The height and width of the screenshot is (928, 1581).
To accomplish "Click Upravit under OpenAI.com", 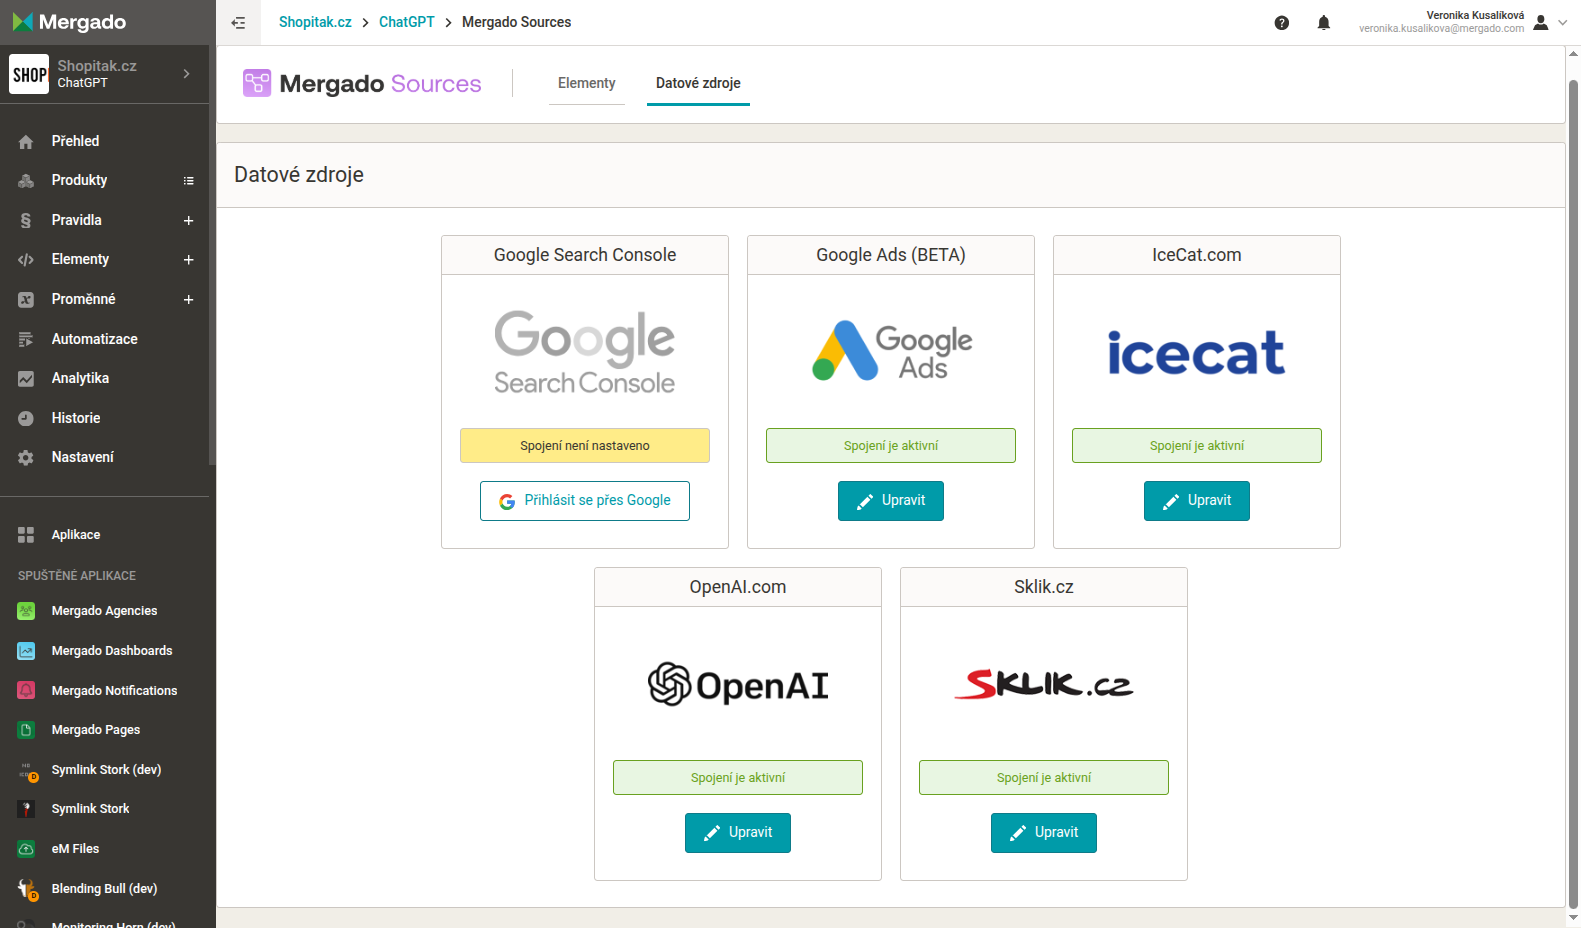I will [738, 833].
